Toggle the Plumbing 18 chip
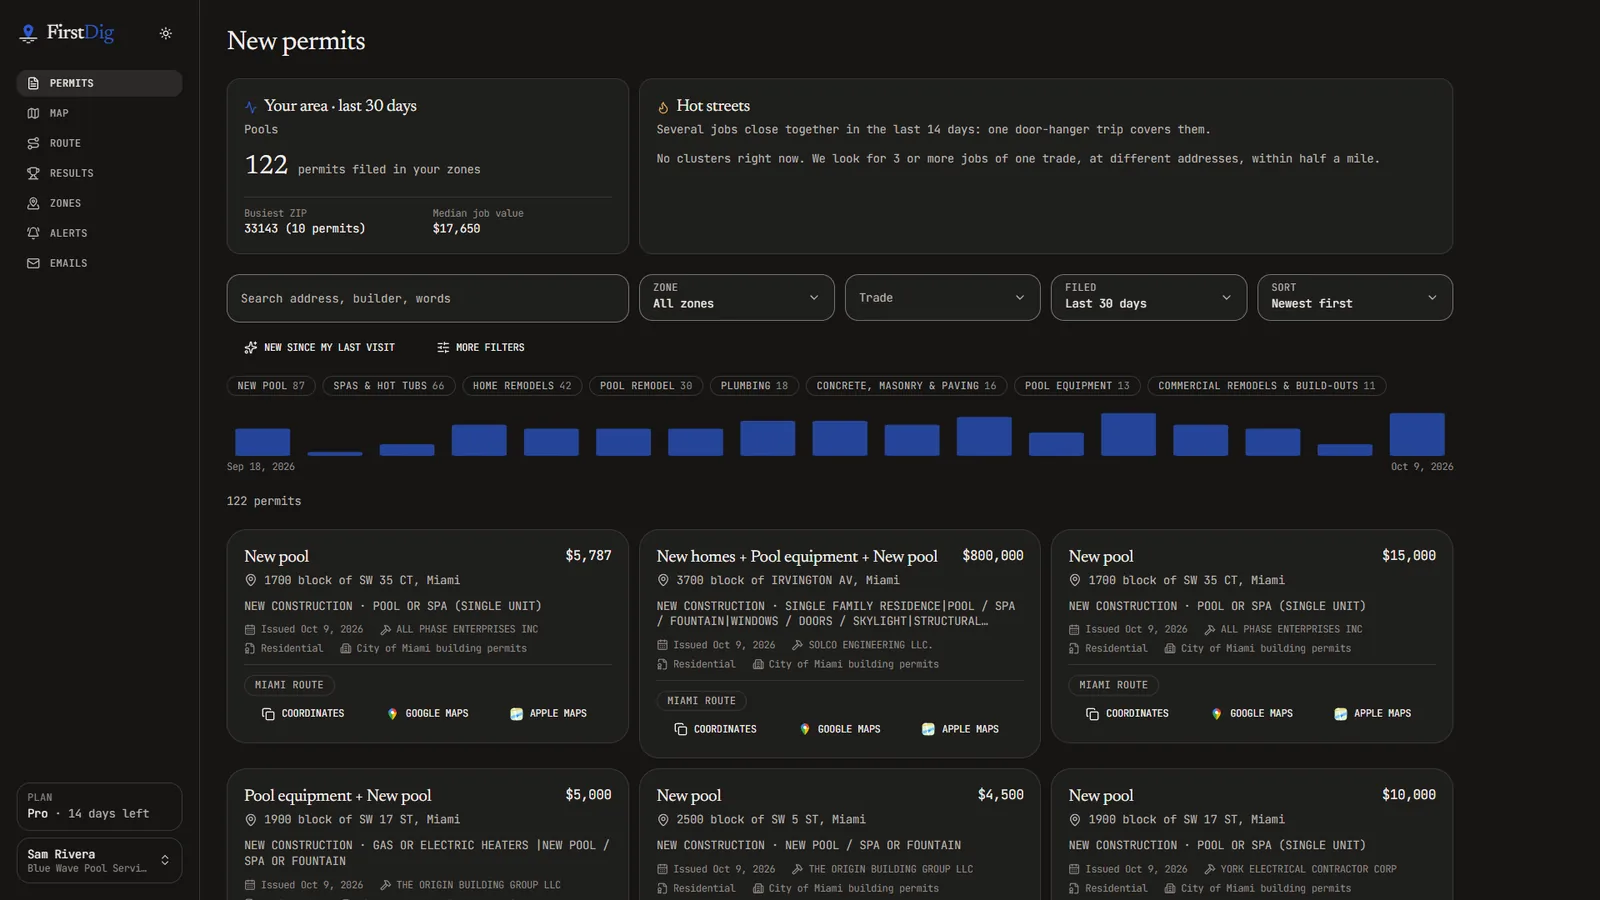Screen dimensions: 1600x900 point(754,386)
